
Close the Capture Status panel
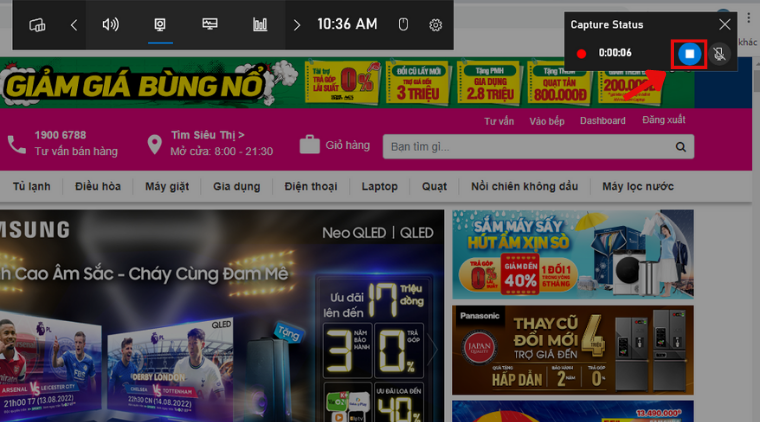[x=725, y=24]
